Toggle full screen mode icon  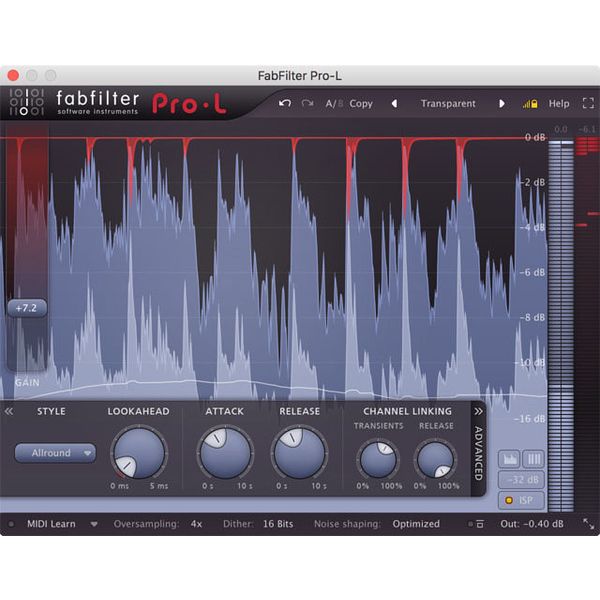coord(588,103)
